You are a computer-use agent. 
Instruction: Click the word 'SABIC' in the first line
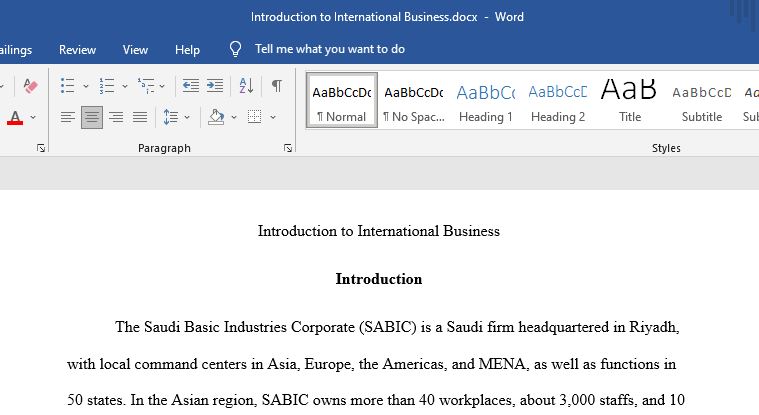(x=388, y=327)
